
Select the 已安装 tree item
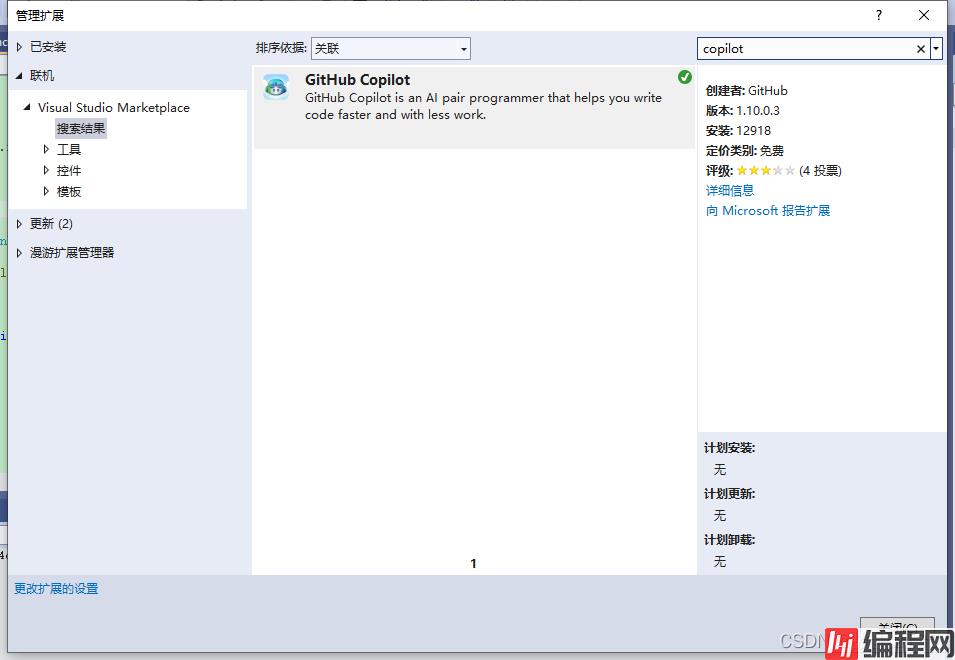pos(48,47)
